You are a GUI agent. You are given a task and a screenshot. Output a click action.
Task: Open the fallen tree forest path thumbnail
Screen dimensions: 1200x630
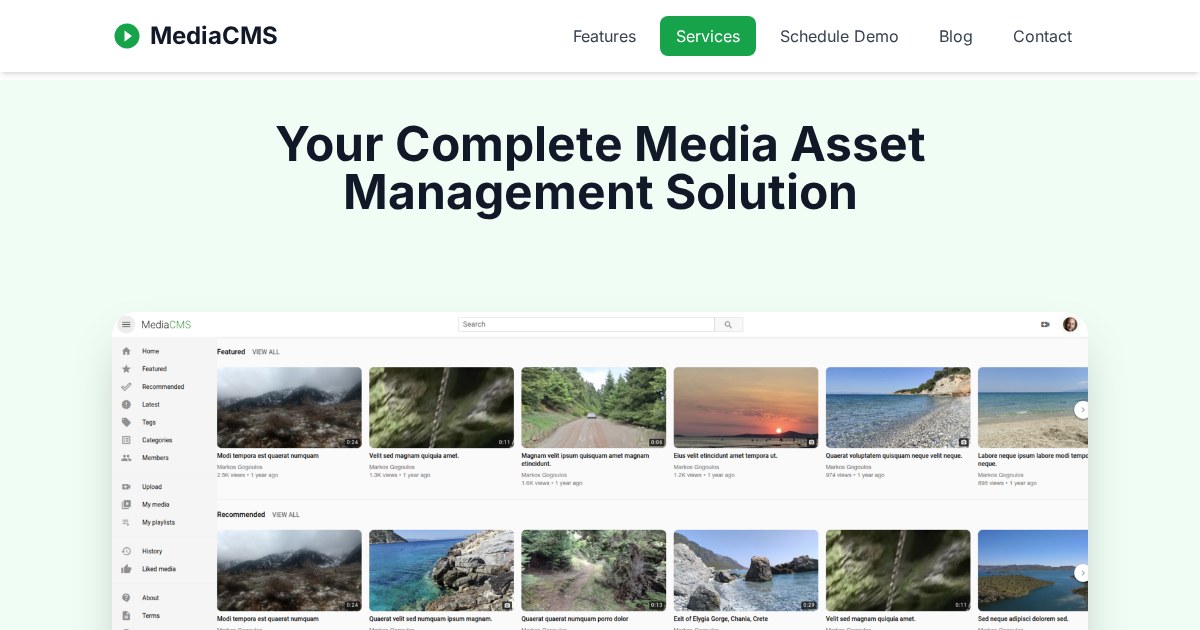593,570
